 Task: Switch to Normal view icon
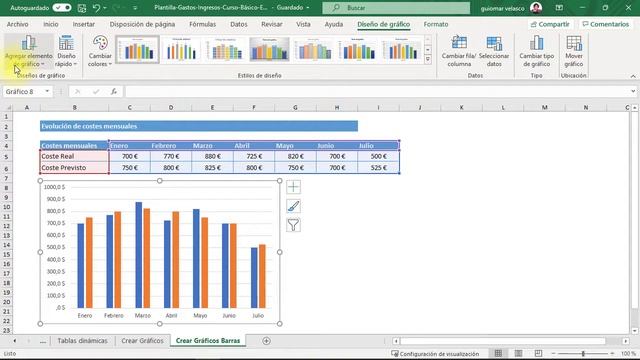[x=498, y=353]
